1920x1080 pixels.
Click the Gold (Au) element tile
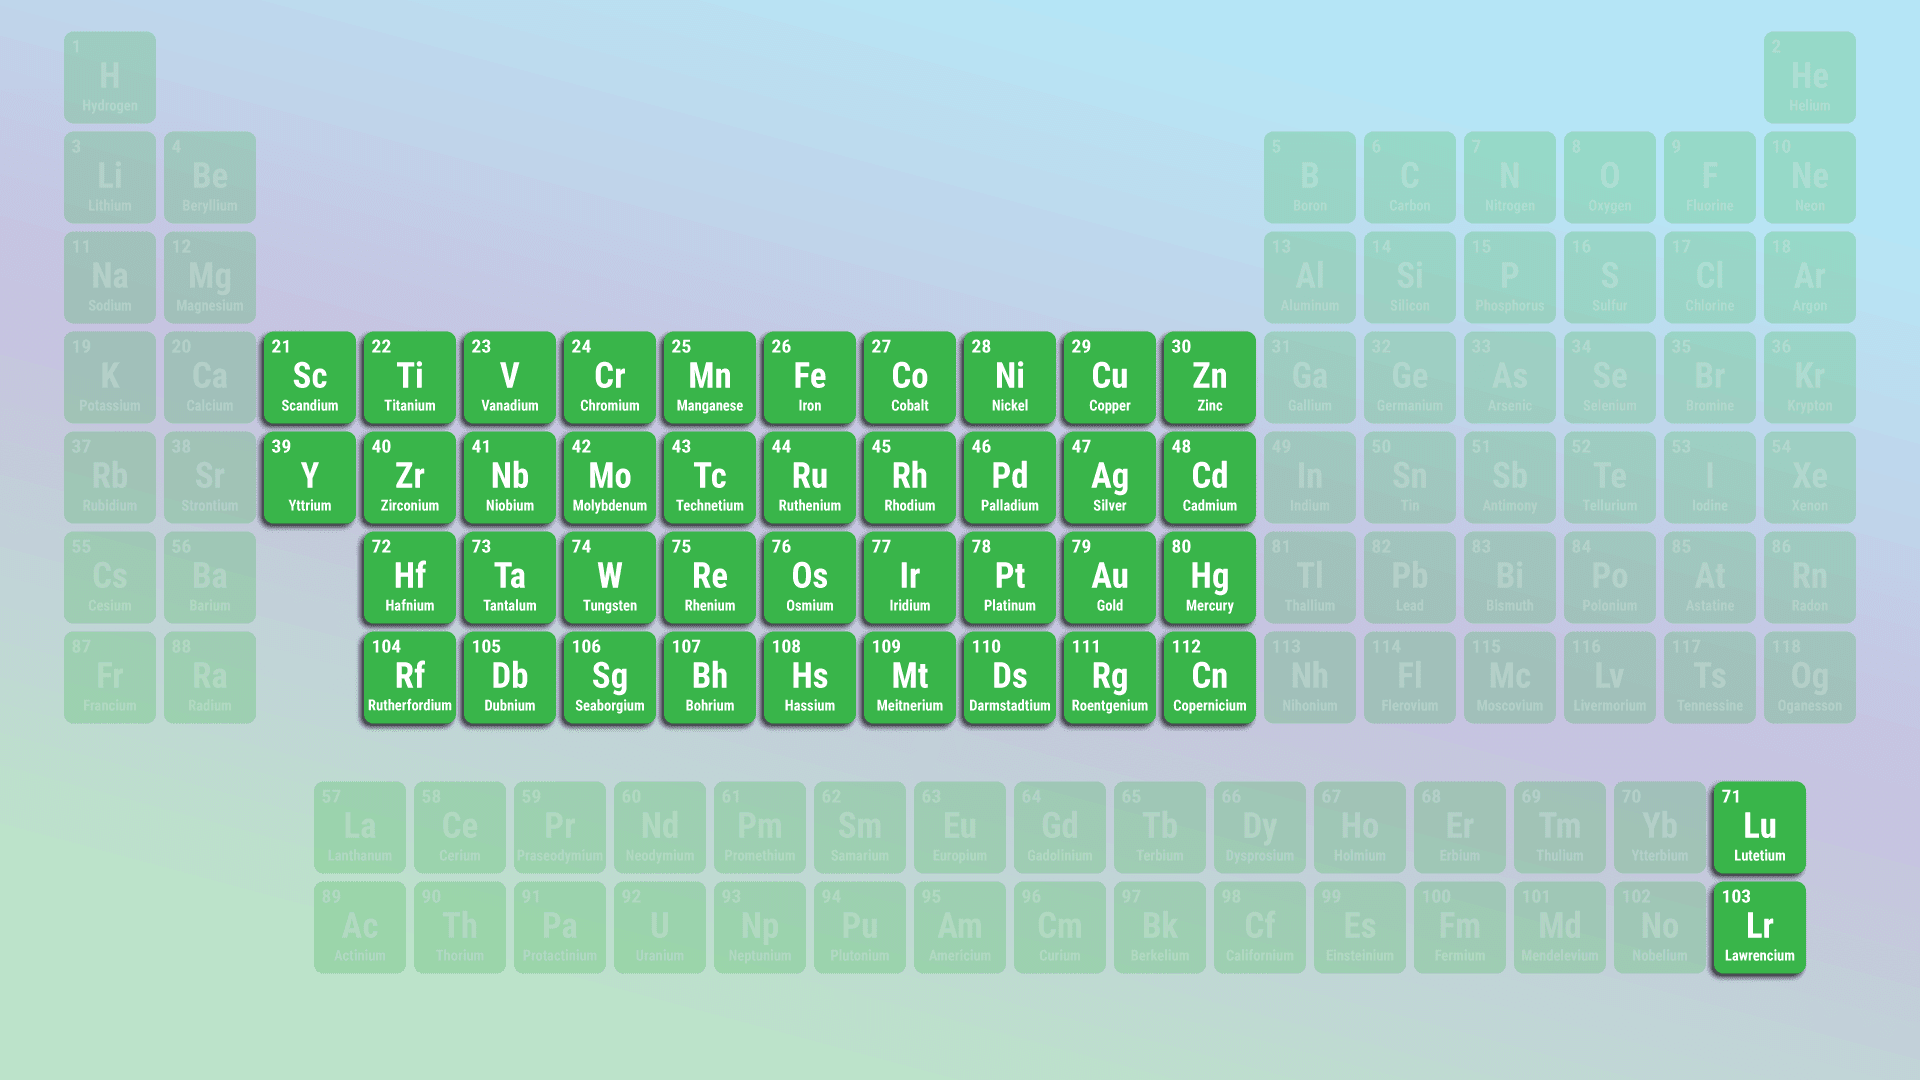coord(1109,577)
